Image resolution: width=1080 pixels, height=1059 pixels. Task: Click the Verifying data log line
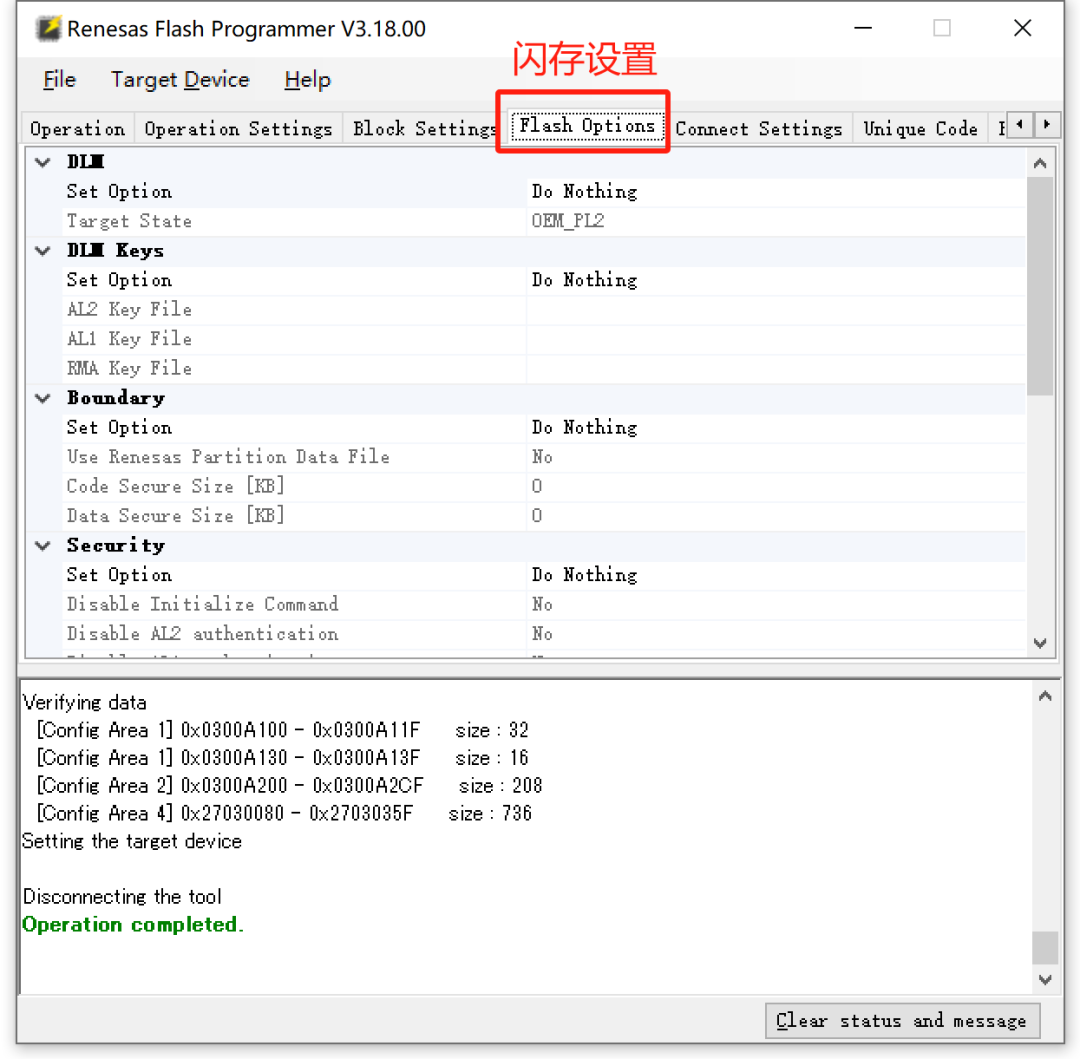click(85, 703)
